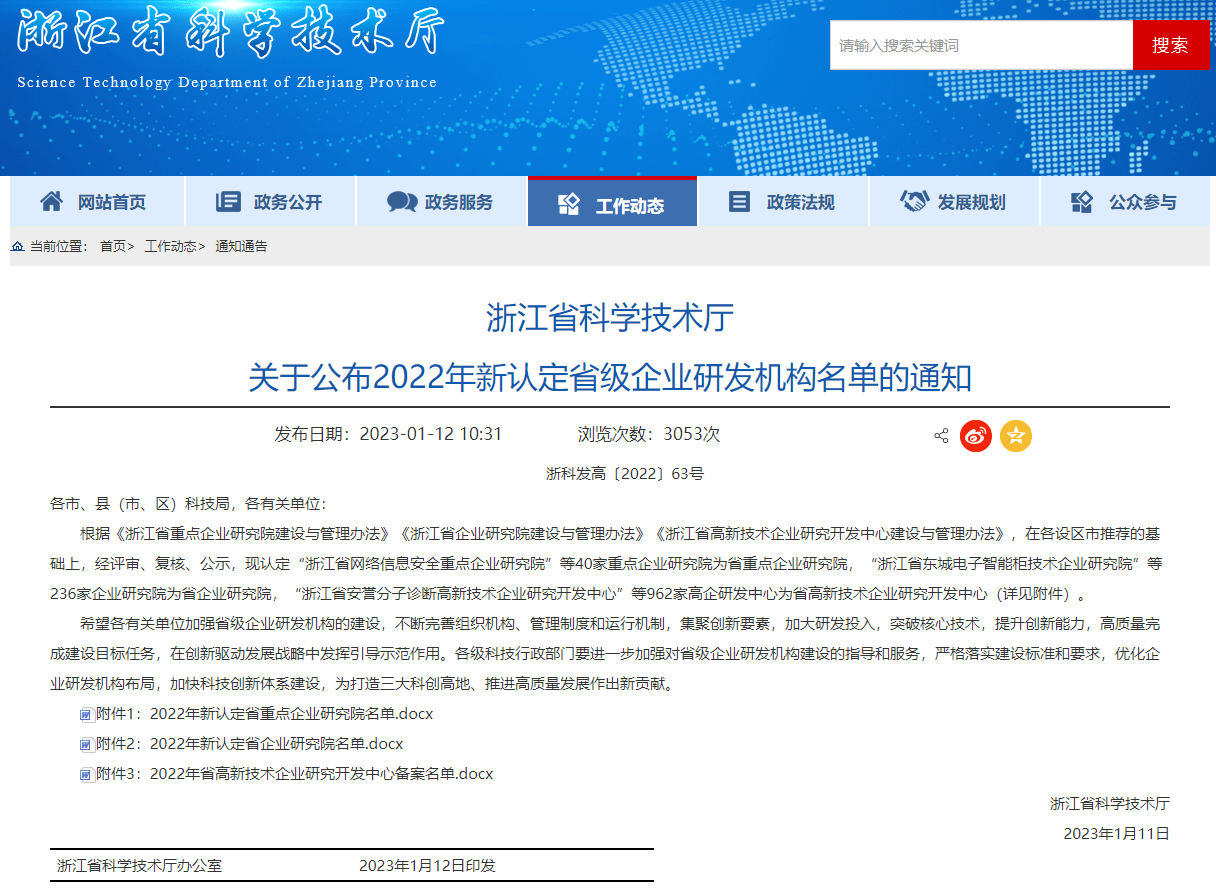Image resolution: width=1216 pixels, height=892 pixels.
Task: Open the 公众参与 navigation tab
Action: [x=1125, y=202]
